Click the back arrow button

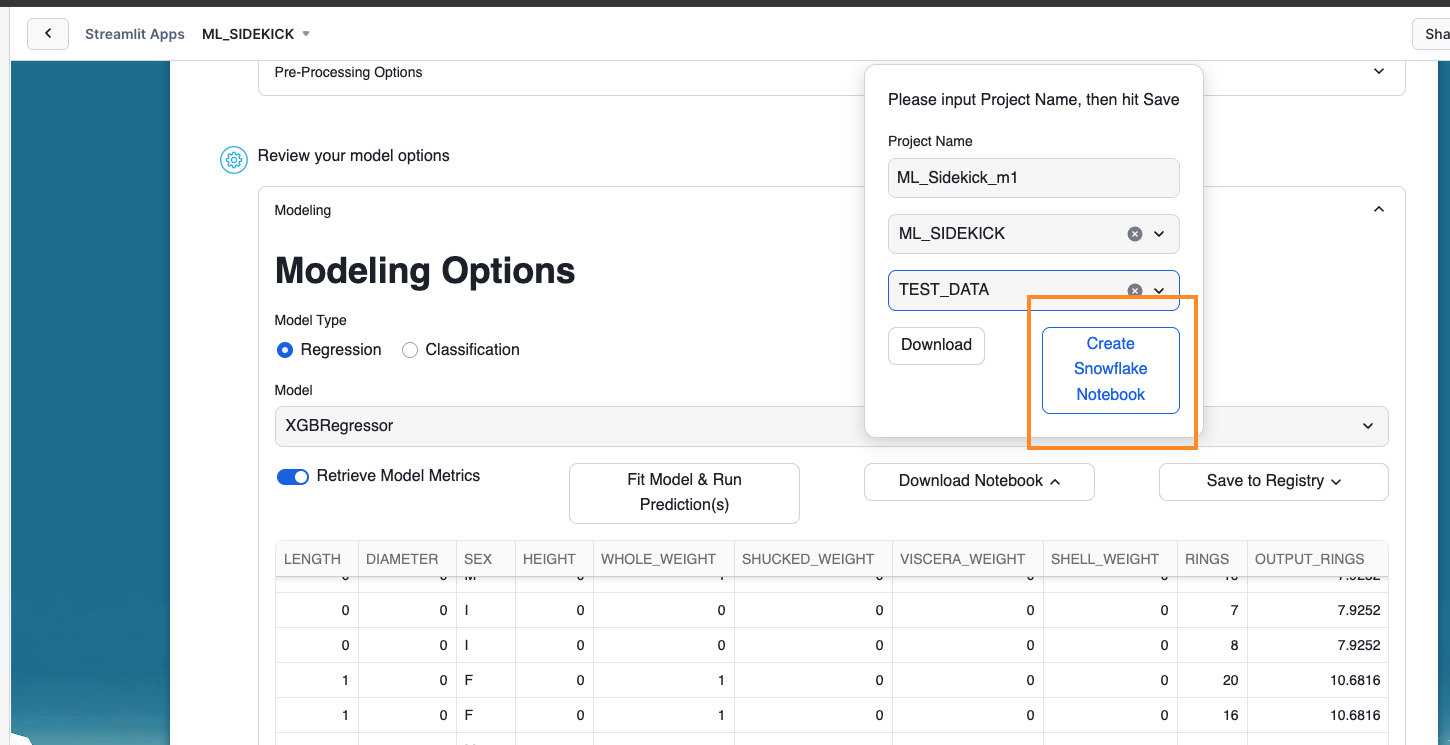click(x=48, y=34)
